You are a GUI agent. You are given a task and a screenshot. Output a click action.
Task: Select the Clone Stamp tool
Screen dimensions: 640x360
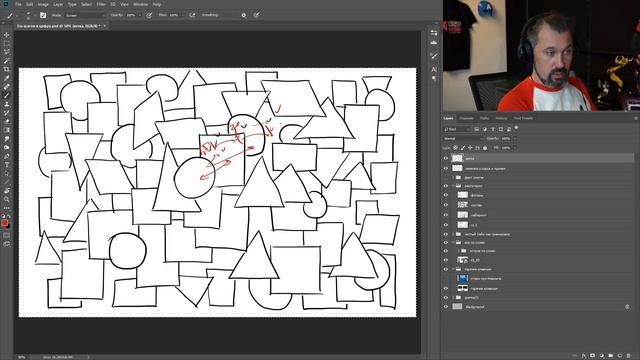tap(7, 104)
